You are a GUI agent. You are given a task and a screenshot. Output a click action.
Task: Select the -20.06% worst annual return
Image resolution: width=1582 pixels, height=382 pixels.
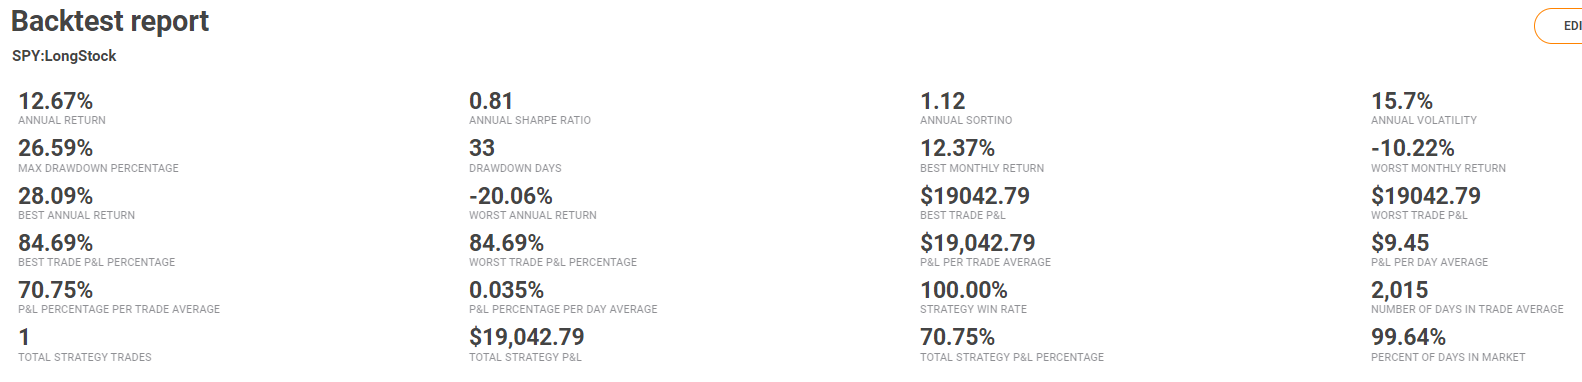pyautogui.click(x=511, y=196)
